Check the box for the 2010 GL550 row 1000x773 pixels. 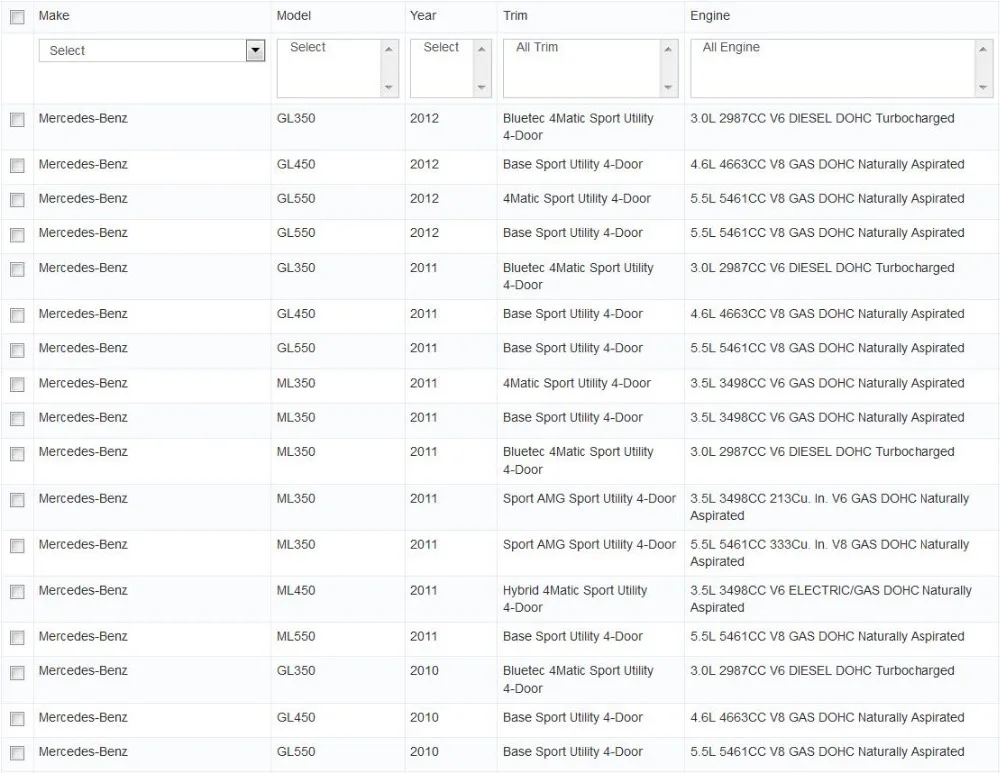(x=17, y=753)
